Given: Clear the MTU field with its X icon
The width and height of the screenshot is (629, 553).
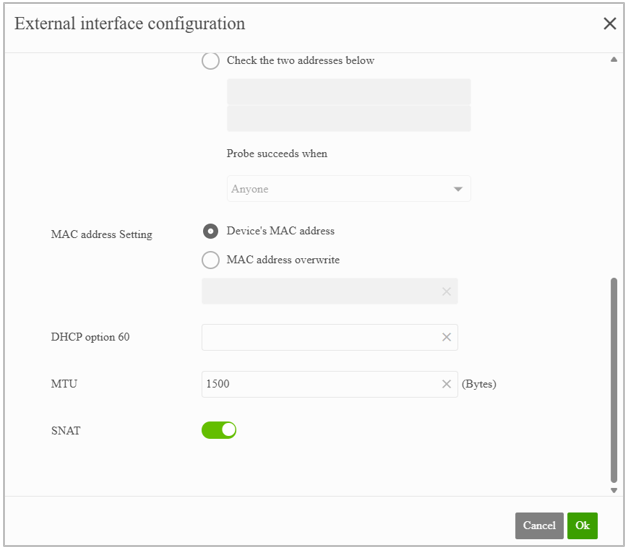Looking at the screenshot, I should 446,384.
